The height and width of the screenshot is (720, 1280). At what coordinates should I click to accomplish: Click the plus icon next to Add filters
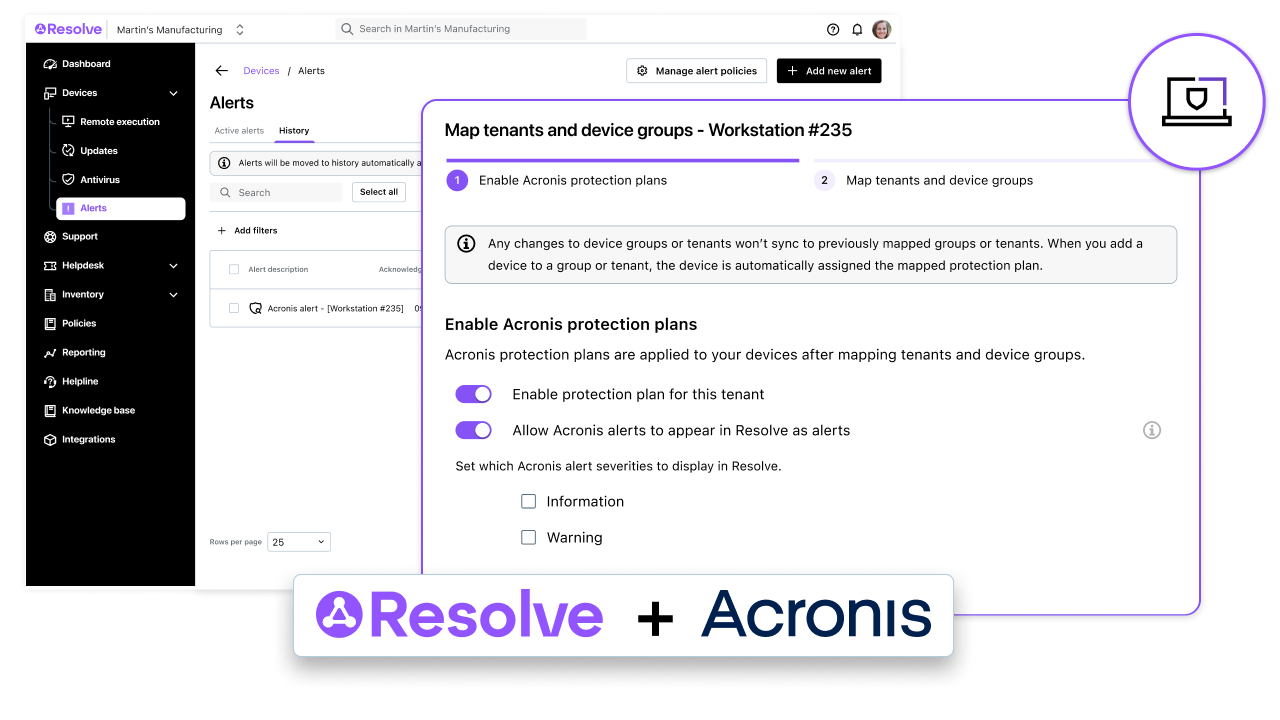pyautogui.click(x=222, y=231)
